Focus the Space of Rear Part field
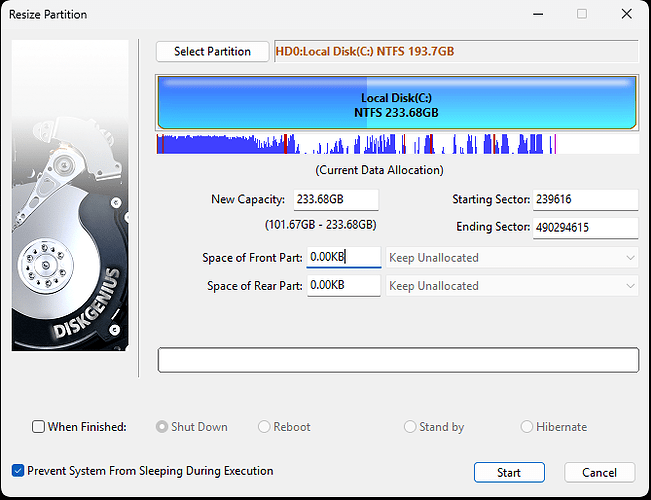Viewport: 651px width, 500px height. click(x=344, y=285)
